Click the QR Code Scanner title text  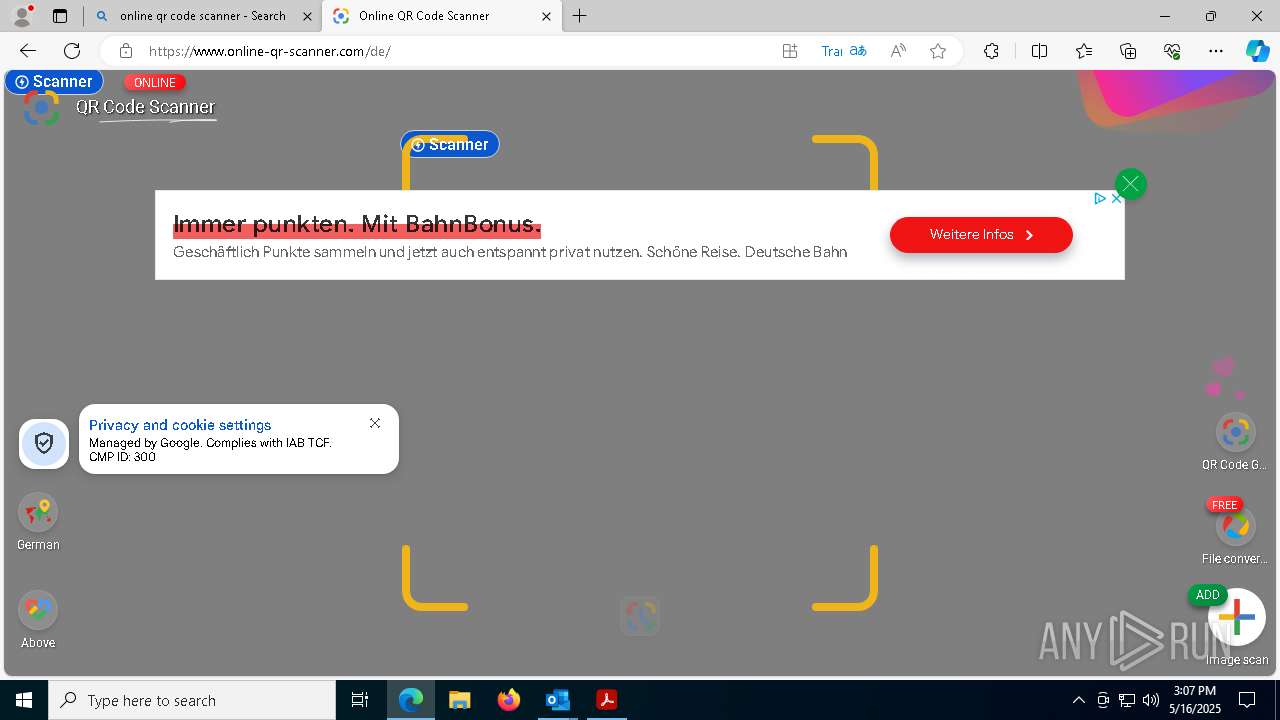[x=145, y=107]
